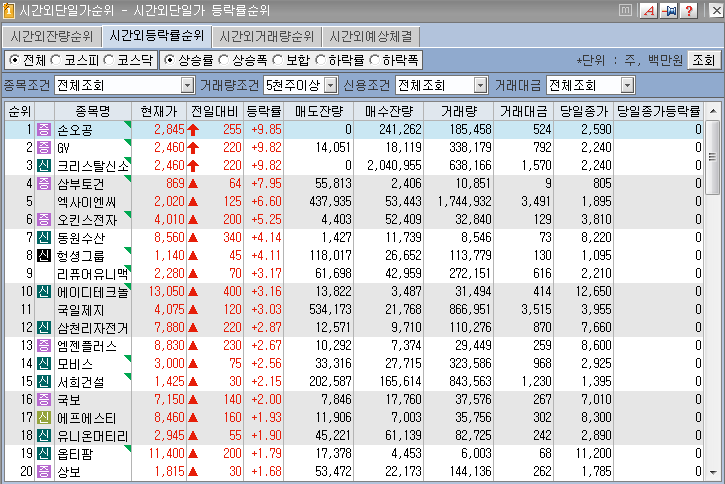
Task: Click 신 badge beside 옵티팜
Action: pyautogui.click(x=44, y=454)
